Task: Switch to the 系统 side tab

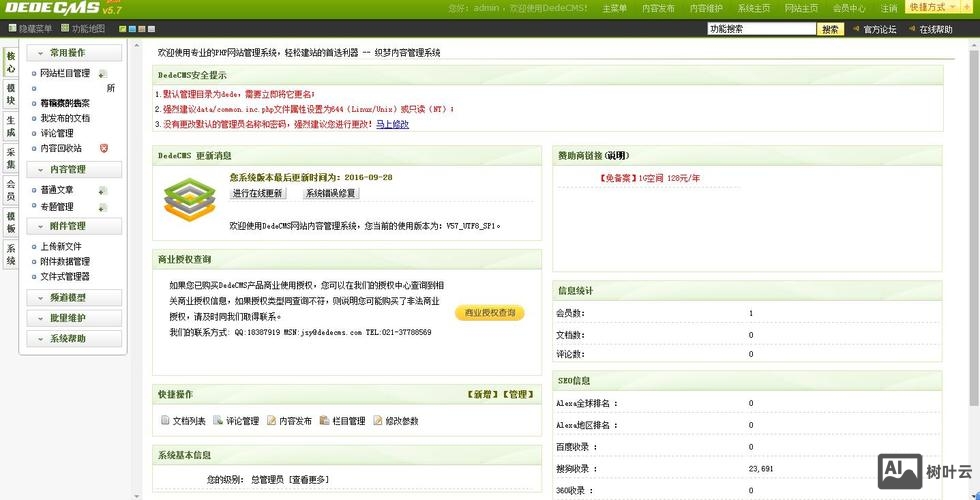Action: [x=11, y=255]
